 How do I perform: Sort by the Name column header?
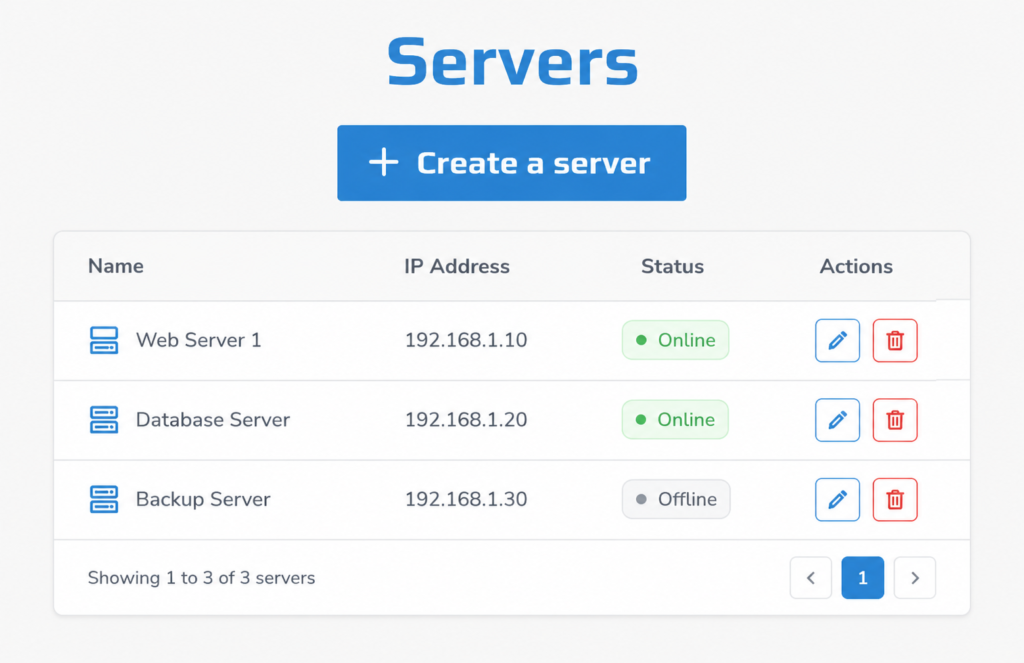(x=116, y=266)
